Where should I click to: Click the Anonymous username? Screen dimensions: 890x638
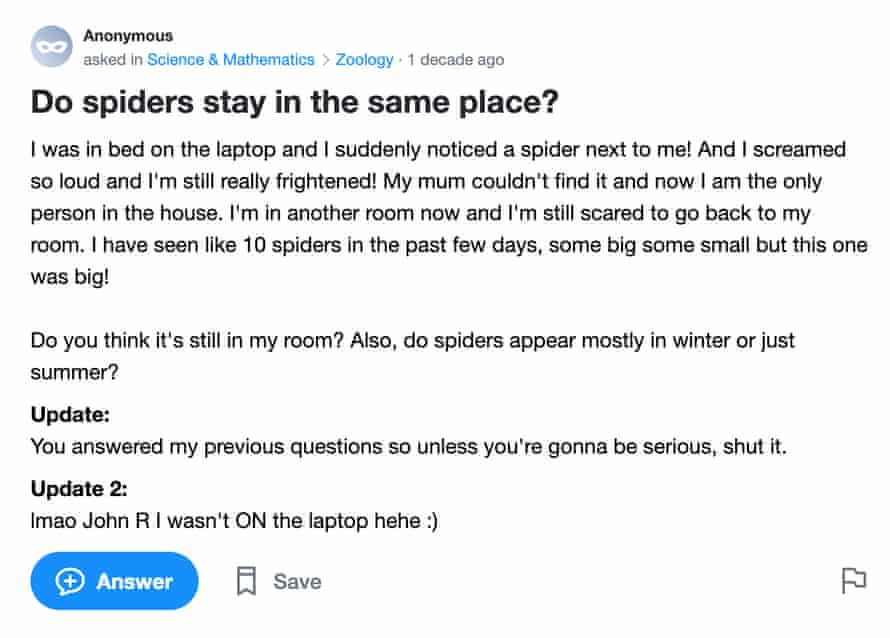[x=128, y=35]
